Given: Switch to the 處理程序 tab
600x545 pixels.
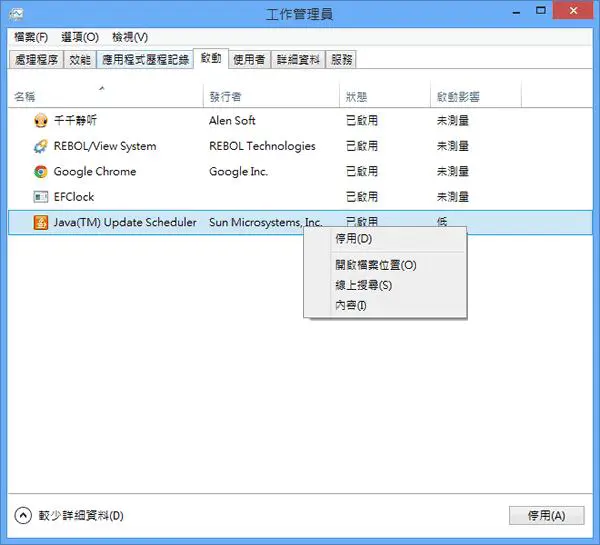Looking at the screenshot, I should (x=36, y=60).
